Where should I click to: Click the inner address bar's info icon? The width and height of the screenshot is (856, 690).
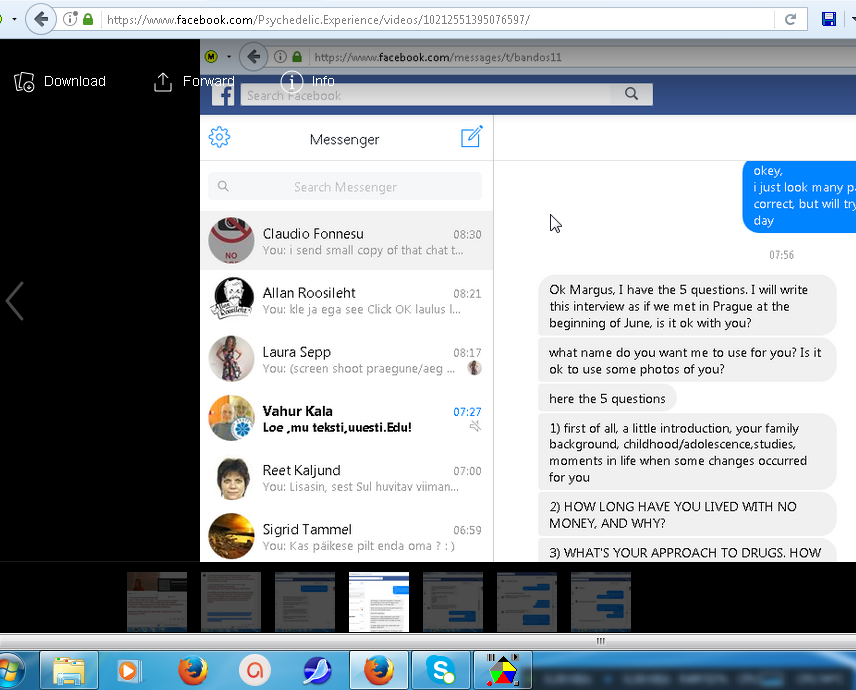280,57
